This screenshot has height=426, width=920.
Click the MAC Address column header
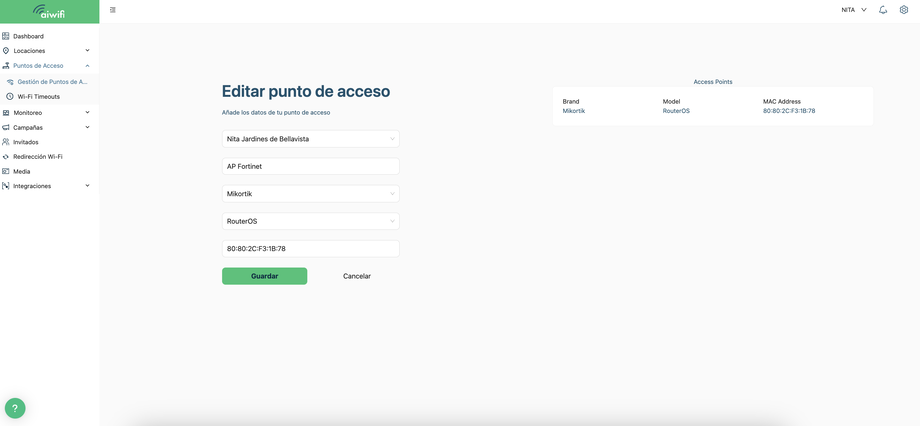coord(782,102)
